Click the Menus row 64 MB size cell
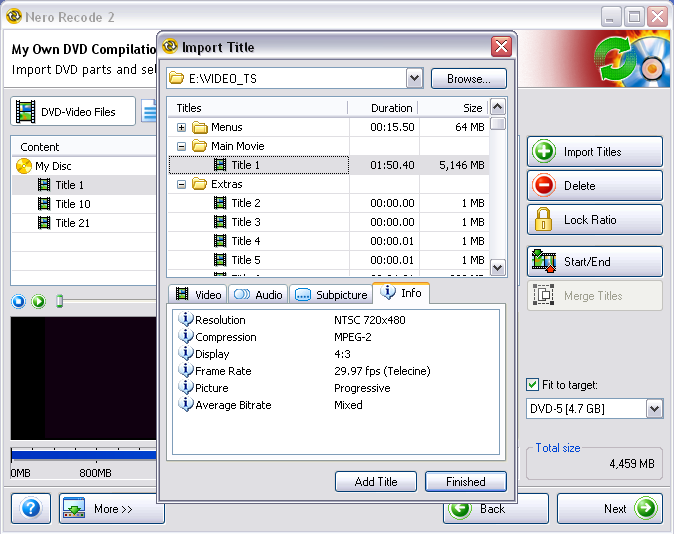 pos(455,127)
